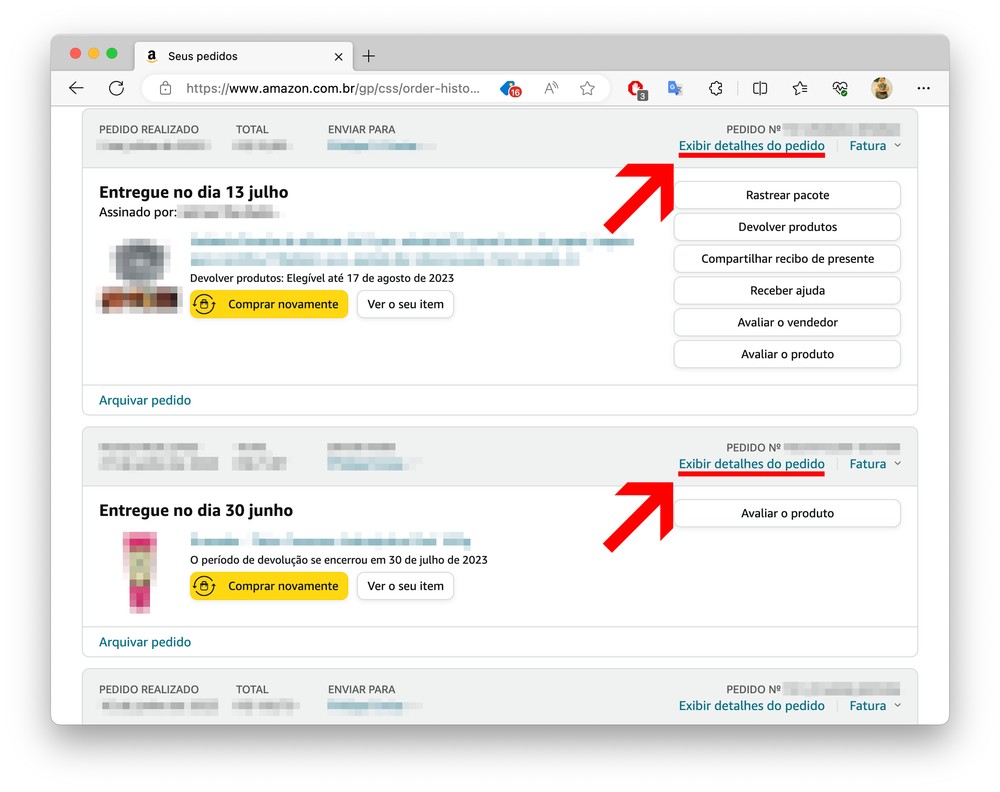The height and width of the screenshot is (792, 1000).
Task: Open the Extensions puzzle icon
Action: click(x=716, y=88)
